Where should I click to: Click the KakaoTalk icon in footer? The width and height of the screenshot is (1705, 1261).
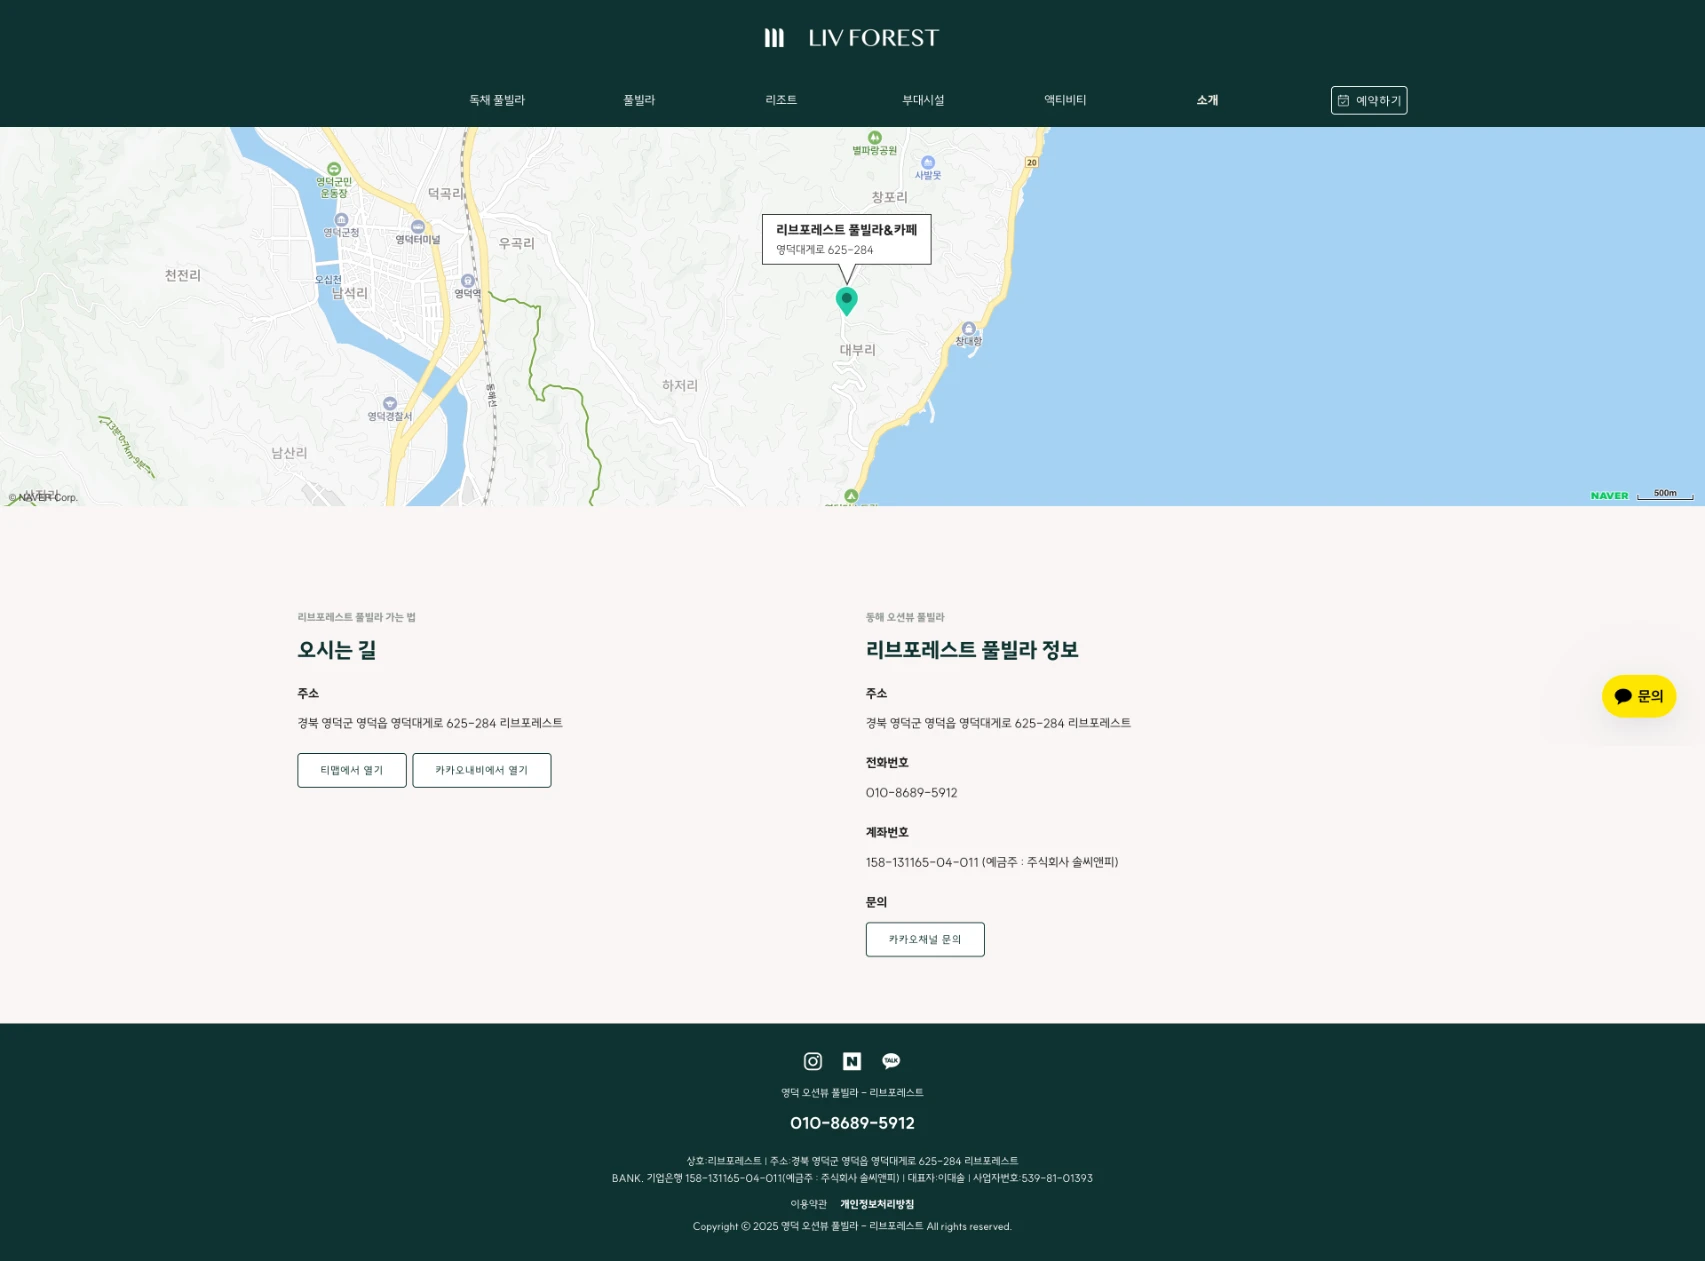(891, 1061)
